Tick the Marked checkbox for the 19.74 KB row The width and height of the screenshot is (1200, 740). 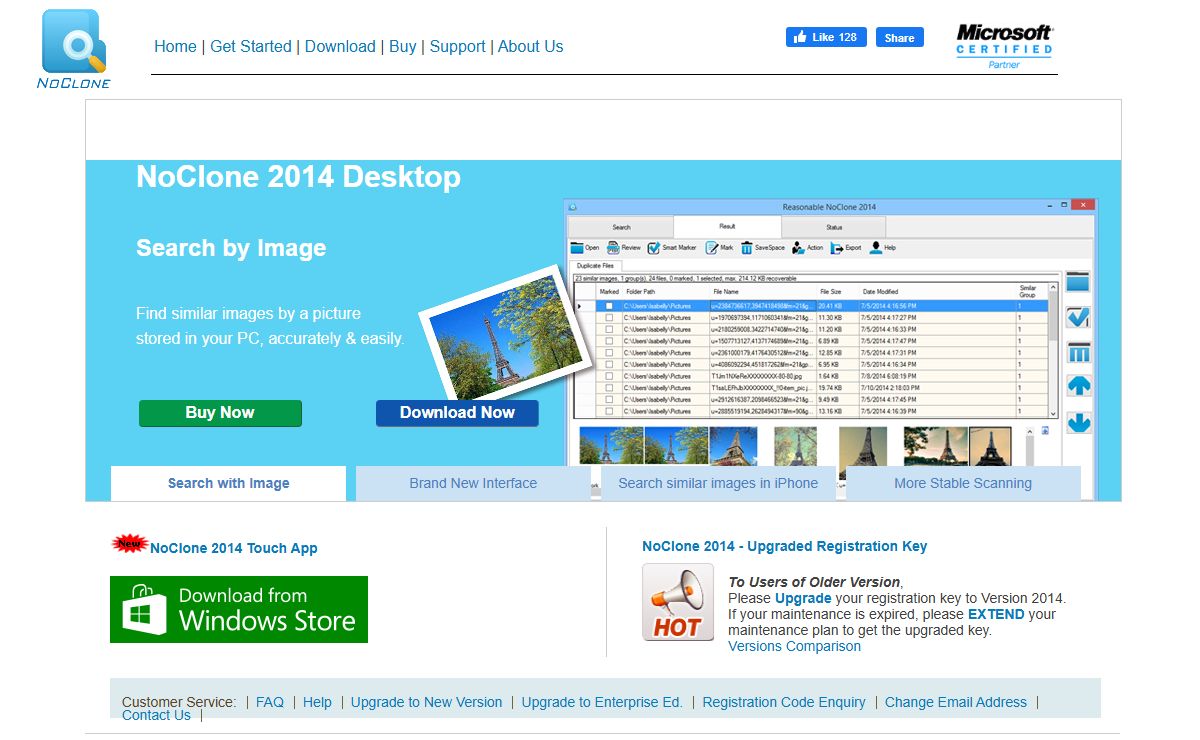(608, 388)
